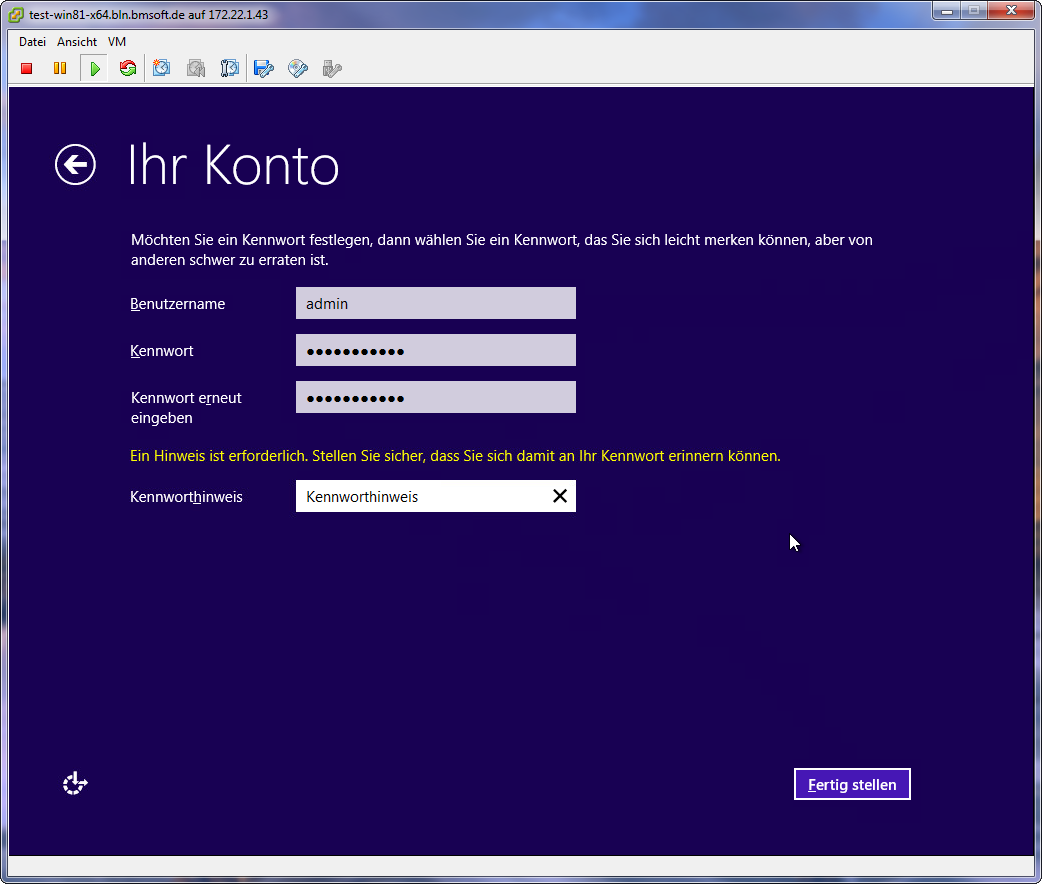Close the VMware console window
The width and height of the screenshot is (1042, 884).
1011,11
